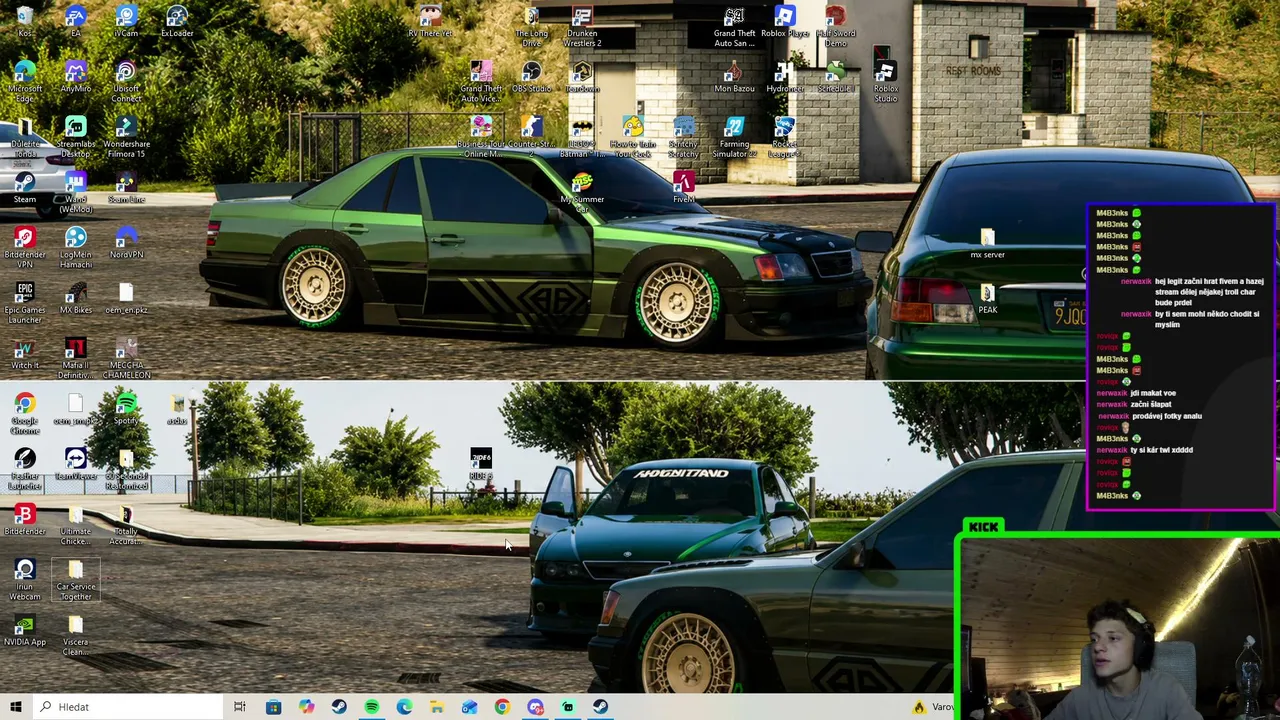
Task: Launch My Summer Car shortcut
Action: [x=582, y=192]
